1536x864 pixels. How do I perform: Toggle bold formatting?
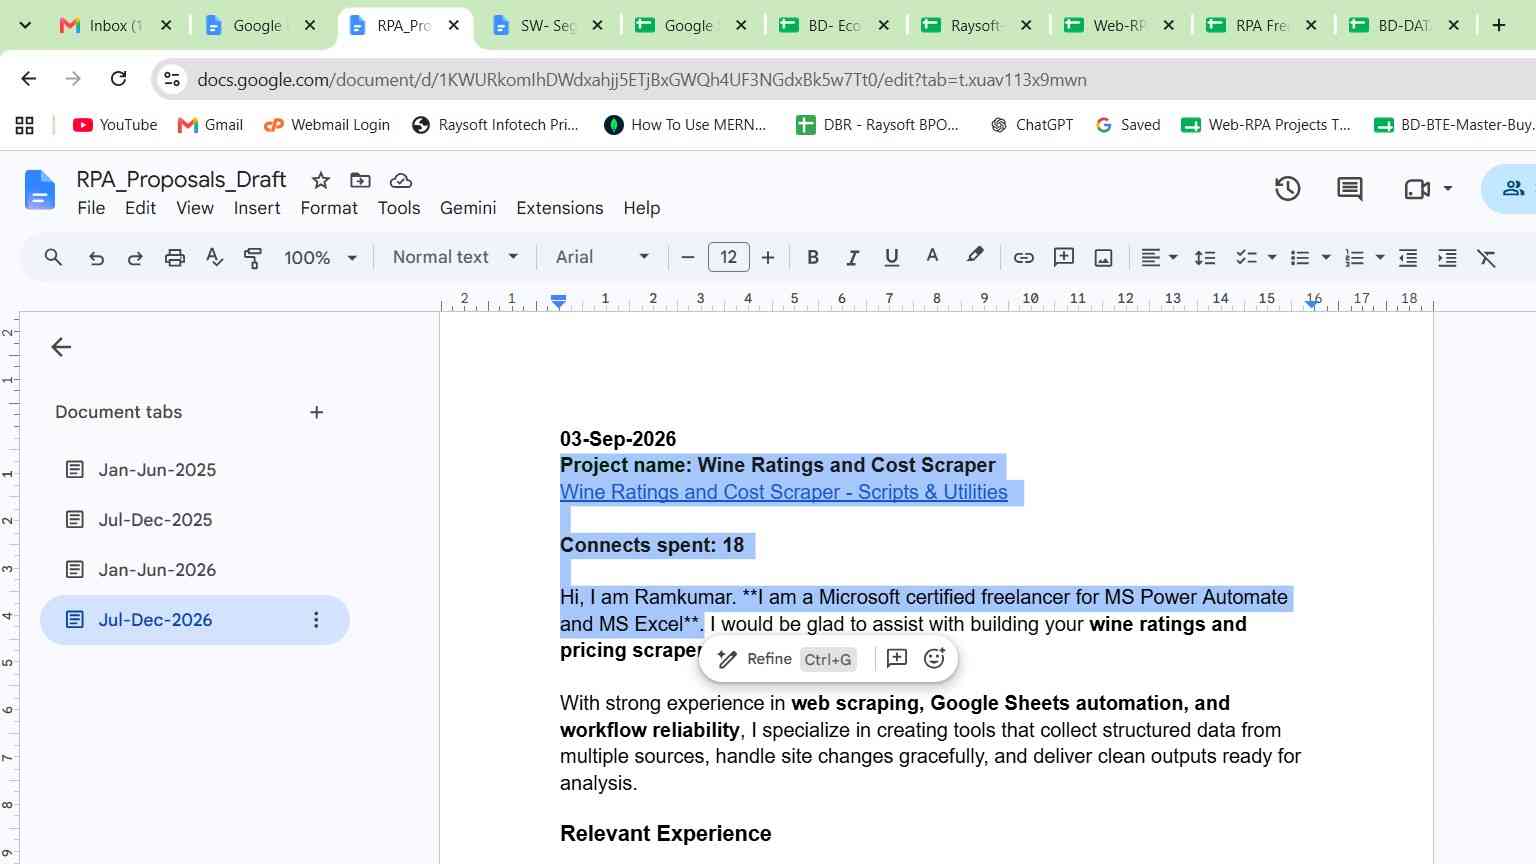[x=813, y=257]
